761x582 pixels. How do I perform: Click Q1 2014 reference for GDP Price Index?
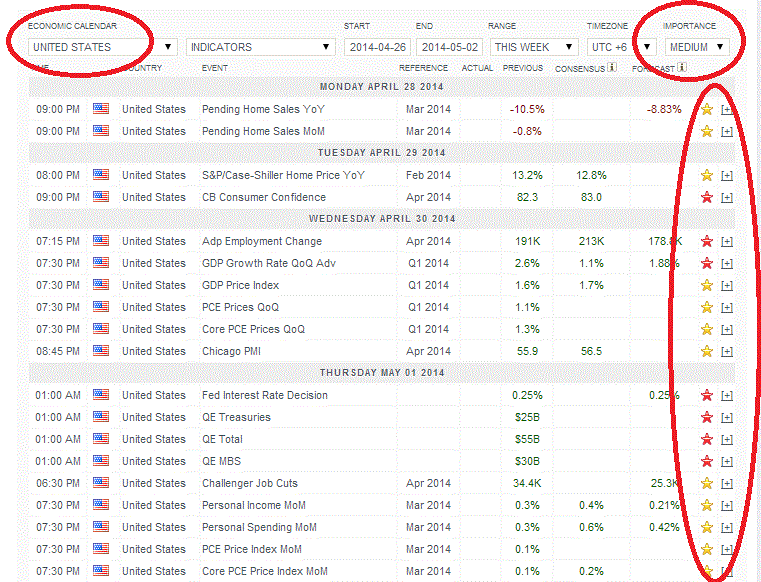pyautogui.click(x=428, y=285)
